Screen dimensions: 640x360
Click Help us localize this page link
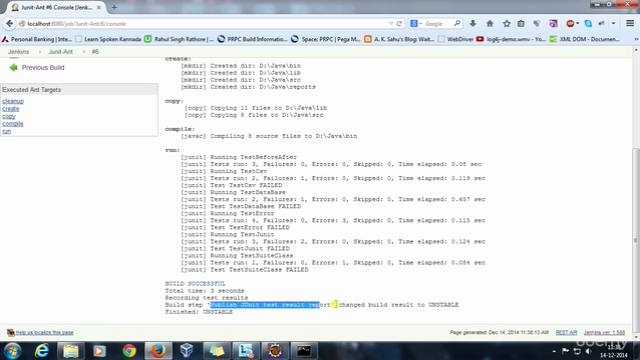click(x=44, y=333)
